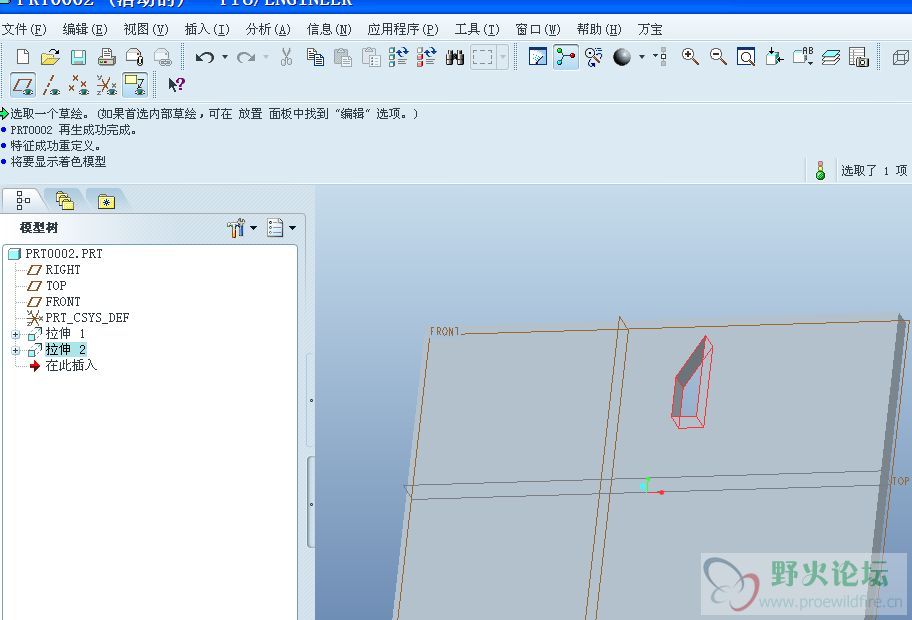Zoom out with the minus magnifier
The width and height of the screenshot is (912, 620).
718,57
